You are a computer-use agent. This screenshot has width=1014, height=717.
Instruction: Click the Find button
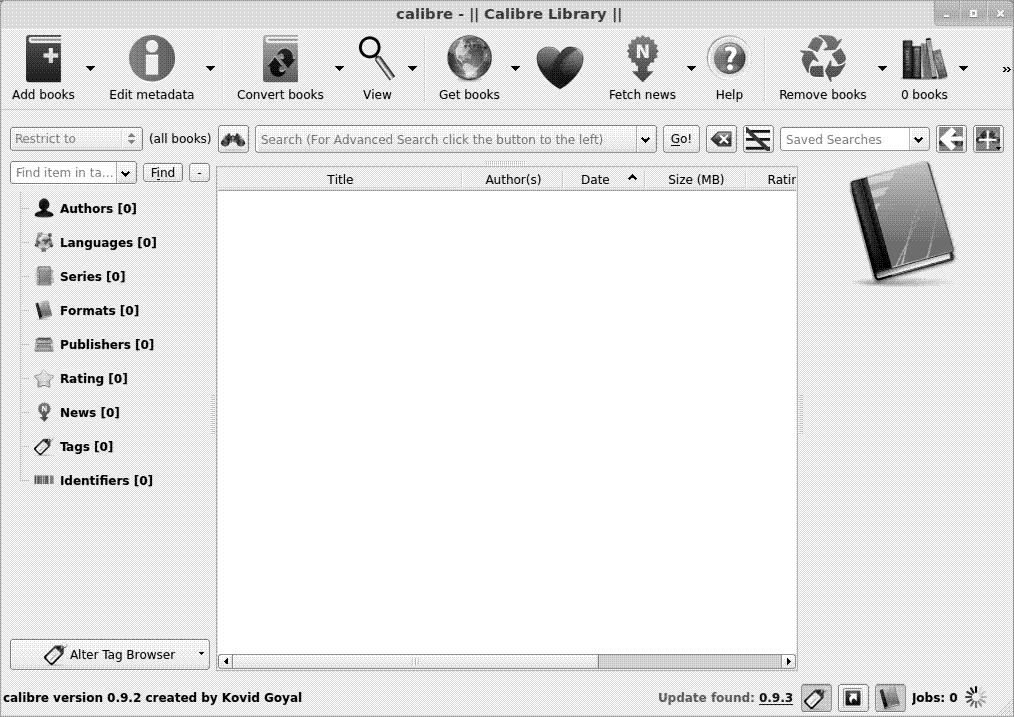click(163, 173)
